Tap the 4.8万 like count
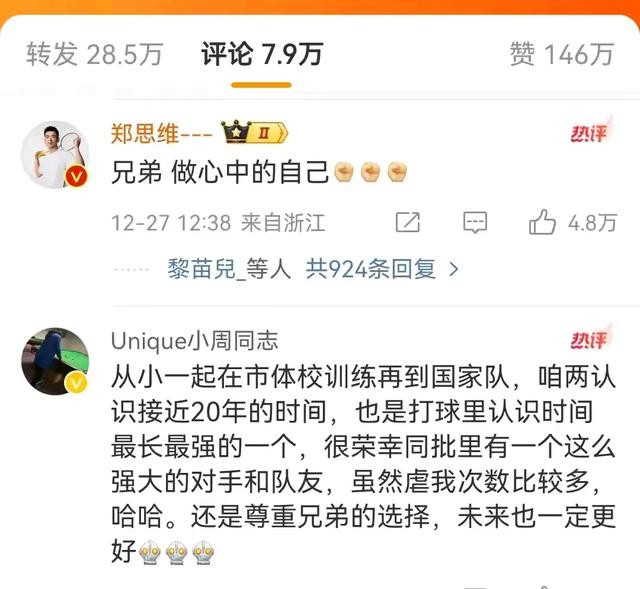 (x=592, y=223)
